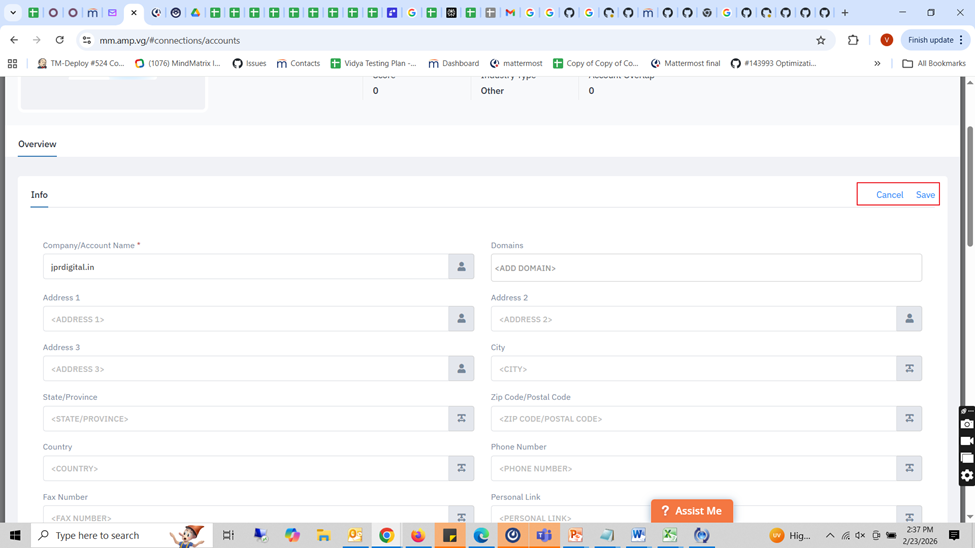The image size is (975, 548).
Task: Open the Assist Me help button
Action: [692, 511]
